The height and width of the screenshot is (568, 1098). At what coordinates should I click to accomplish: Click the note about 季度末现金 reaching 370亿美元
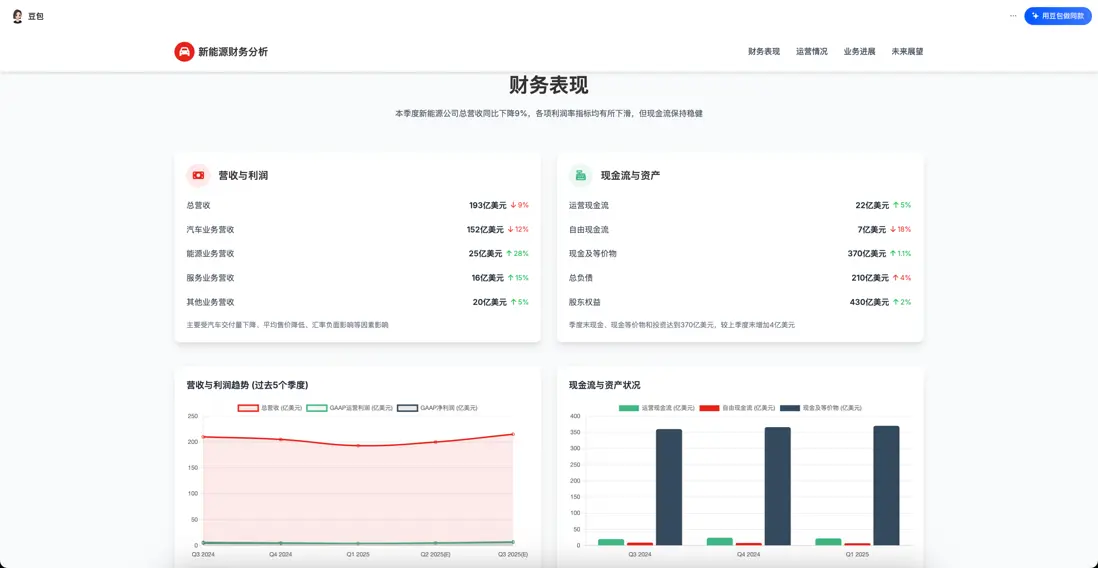pyautogui.click(x=681, y=325)
